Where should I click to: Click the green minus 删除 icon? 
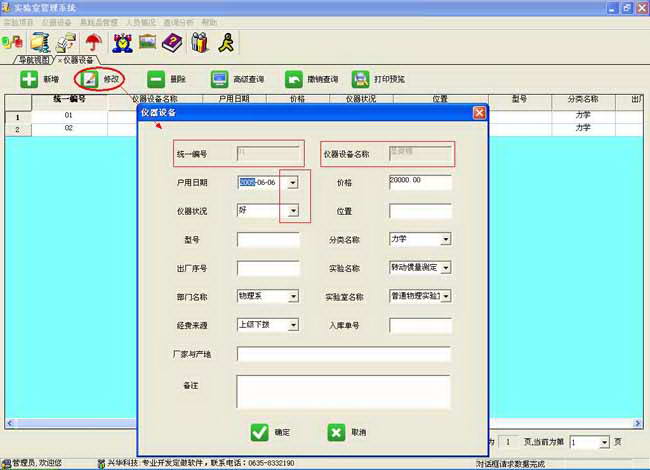156,79
